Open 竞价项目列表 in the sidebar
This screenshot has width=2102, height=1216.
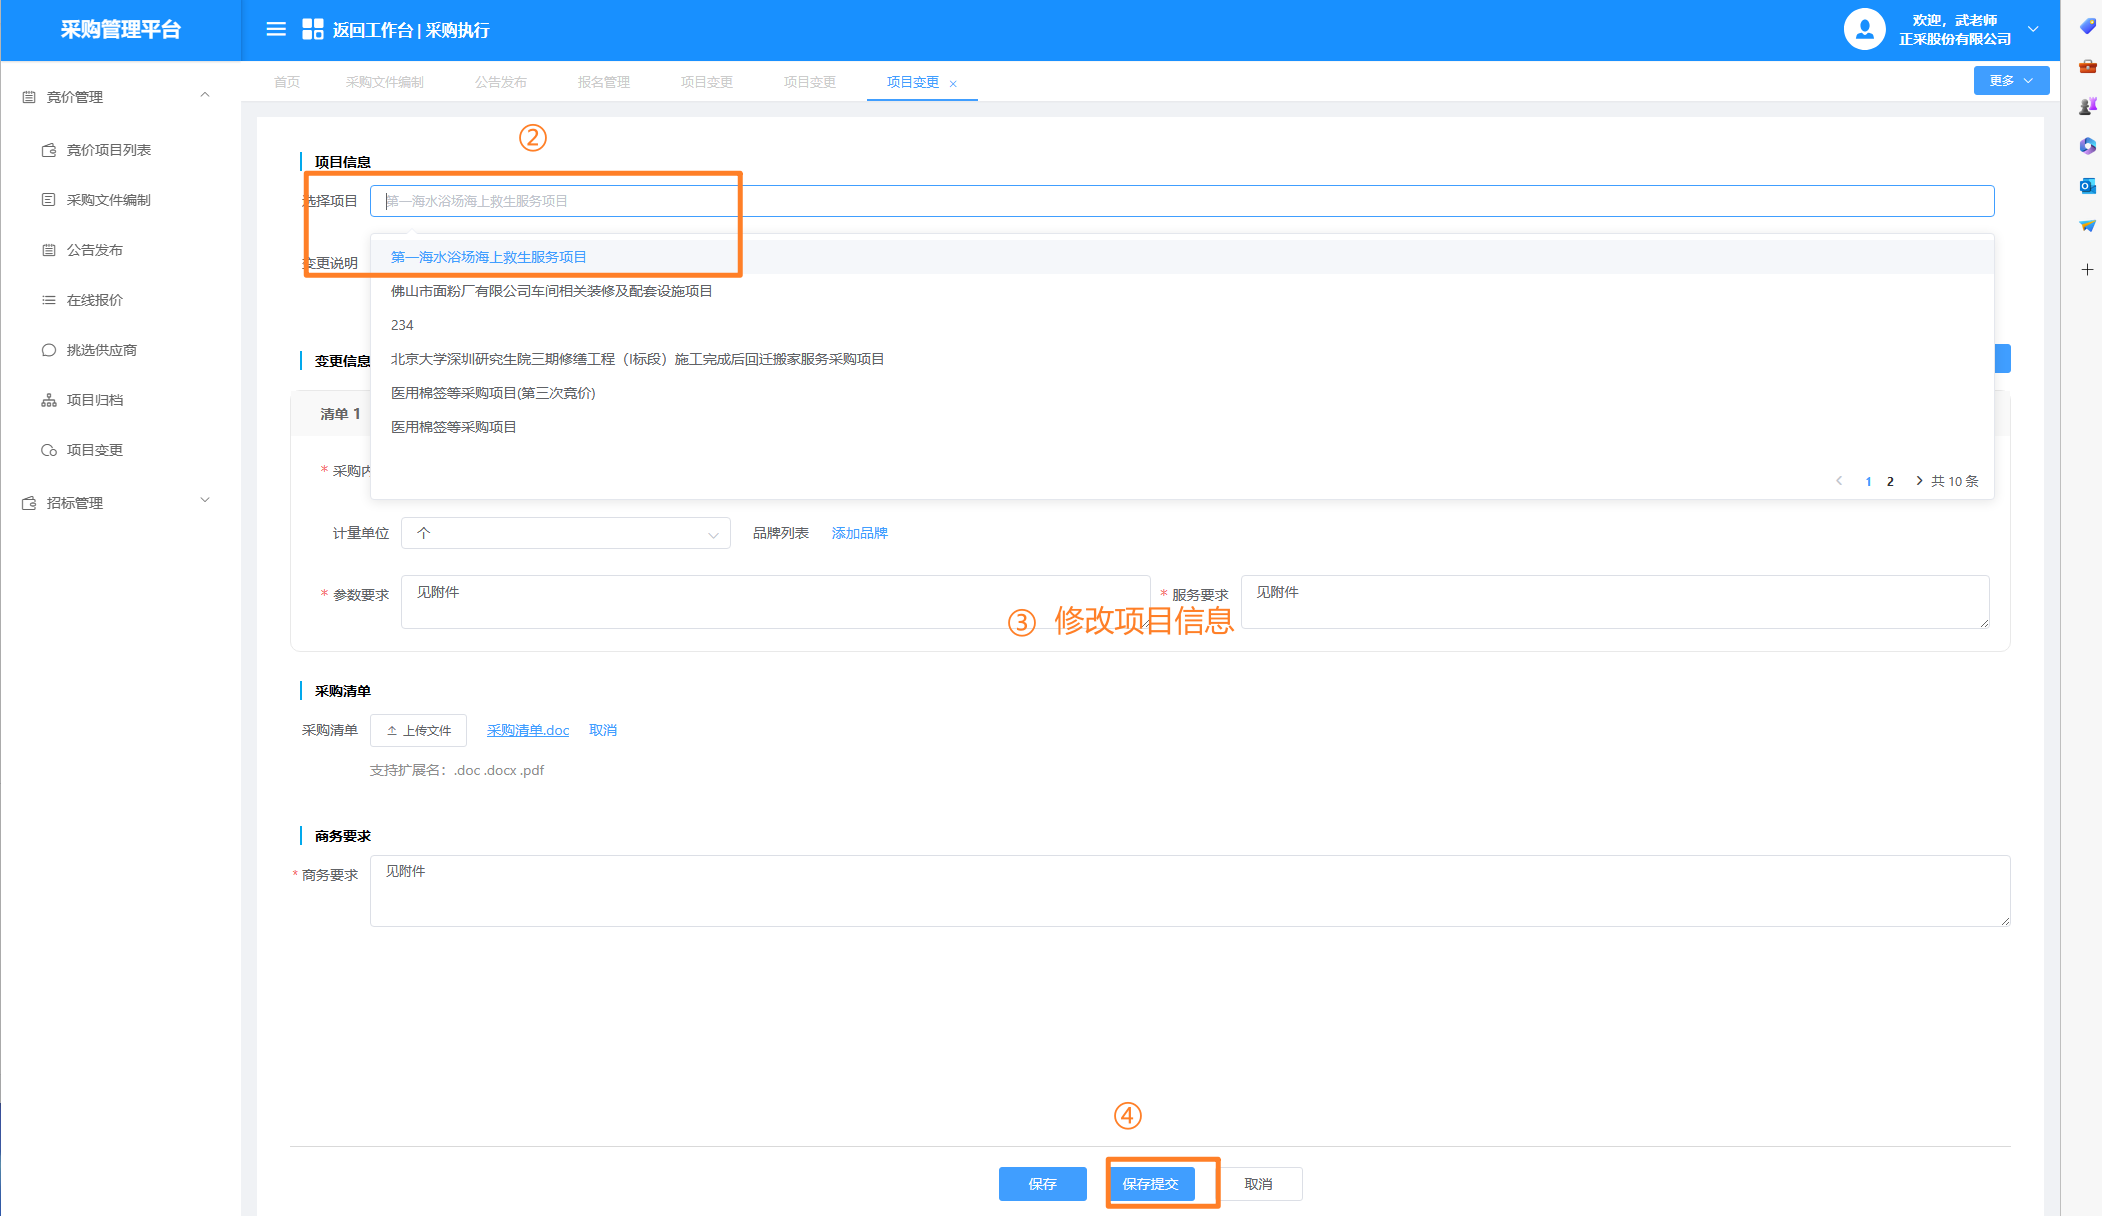pyautogui.click(x=108, y=150)
